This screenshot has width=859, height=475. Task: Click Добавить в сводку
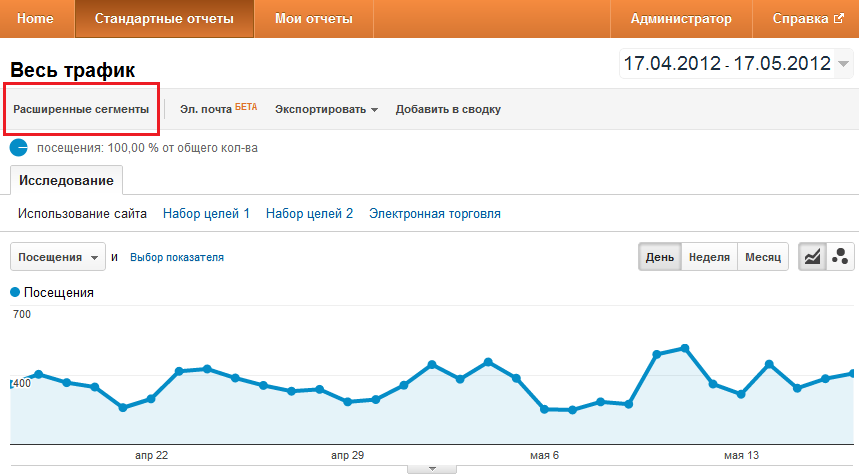pyautogui.click(x=448, y=109)
